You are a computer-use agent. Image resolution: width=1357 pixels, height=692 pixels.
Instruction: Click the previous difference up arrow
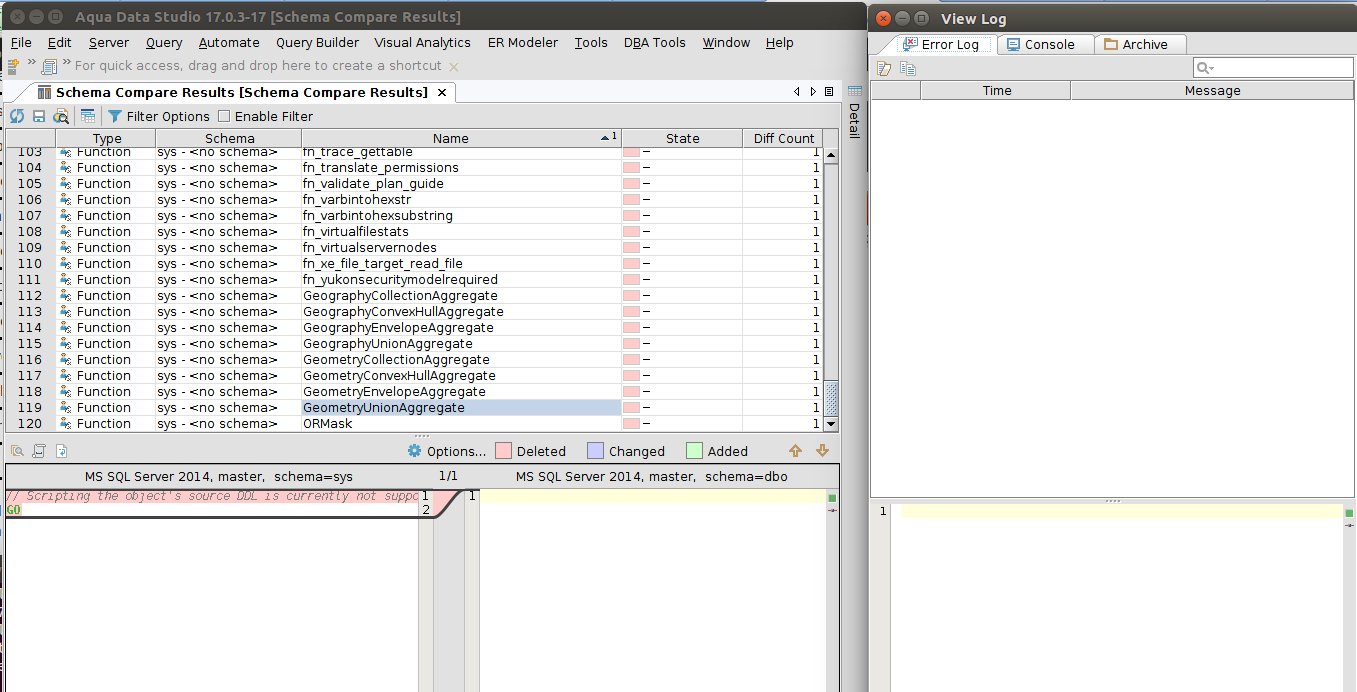796,451
